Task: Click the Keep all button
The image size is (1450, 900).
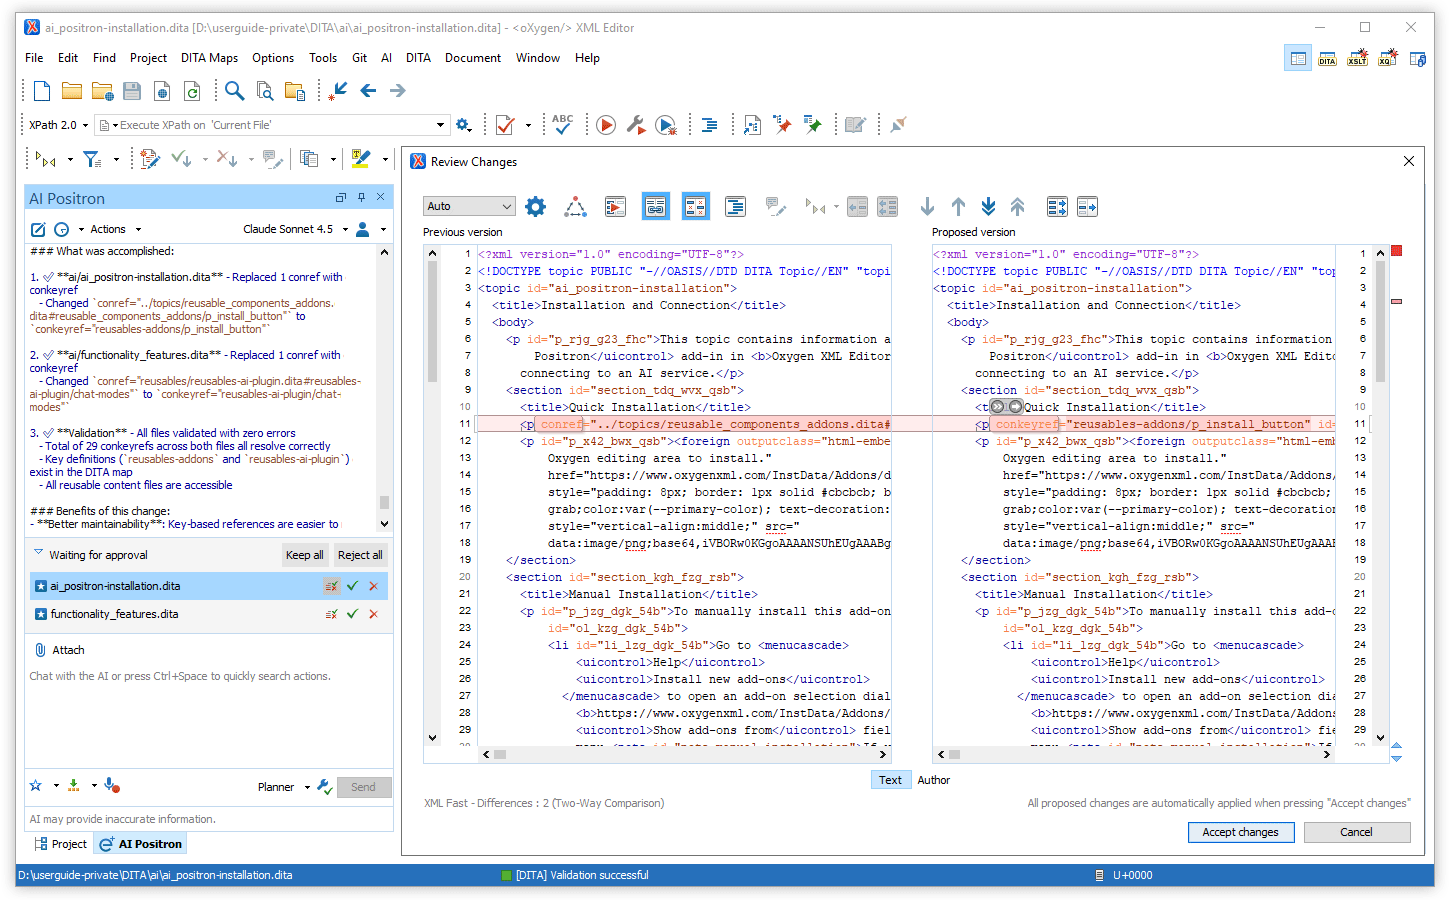Action: point(304,555)
